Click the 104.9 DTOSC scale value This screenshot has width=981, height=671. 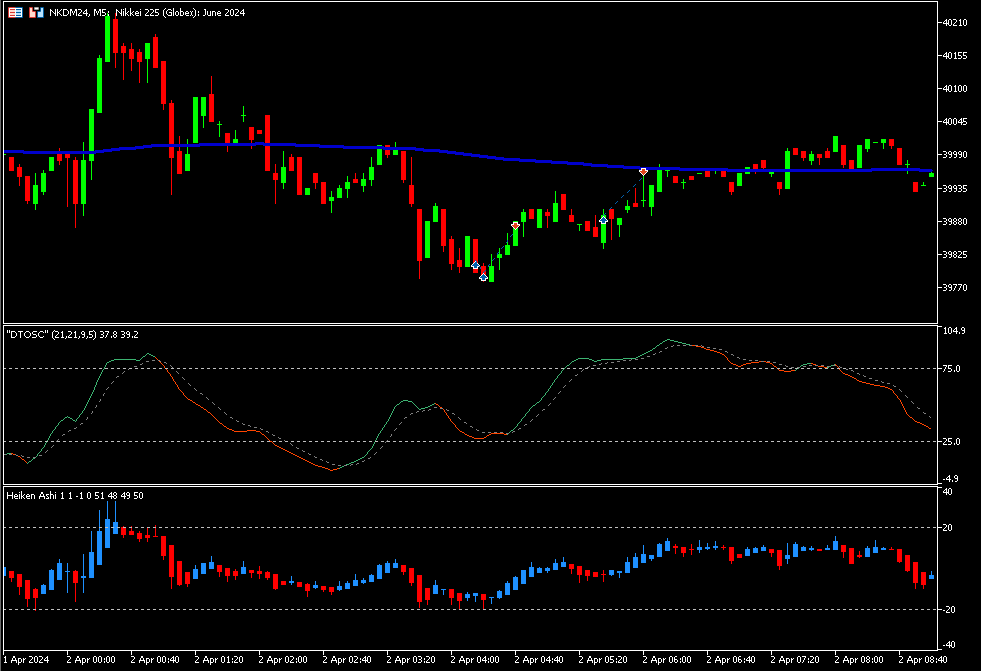pos(954,331)
